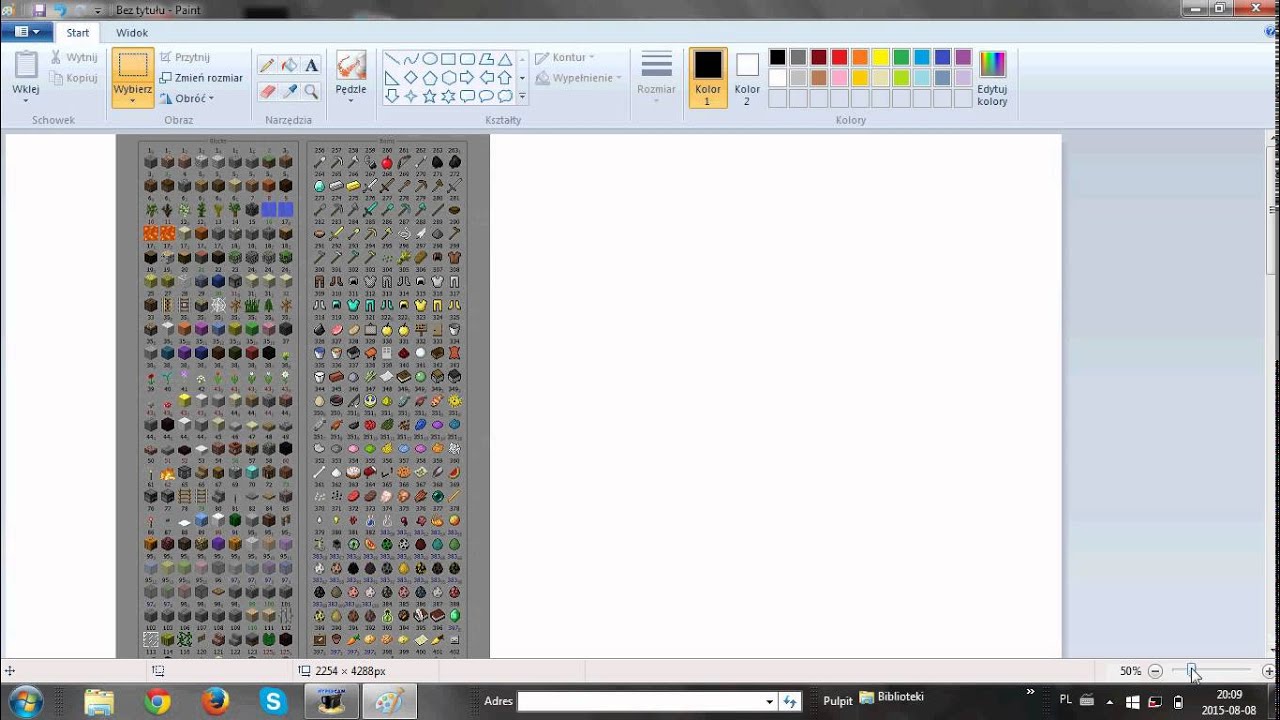Choose the diamond shape

(411, 78)
